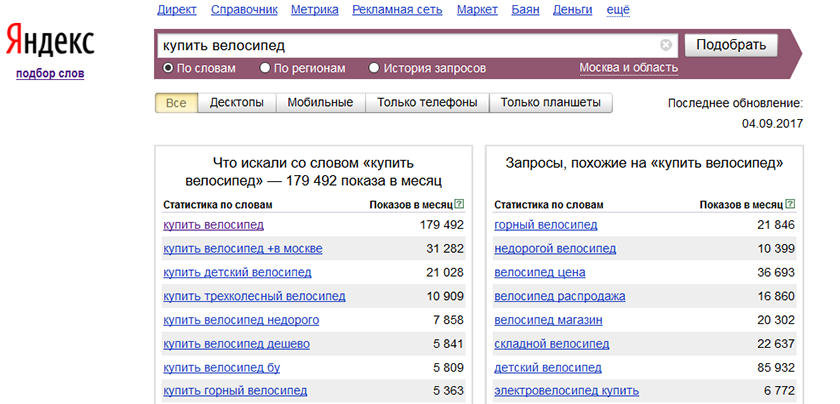
Task: Click the 04.09.2017 last update date
Action: point(772,124)
